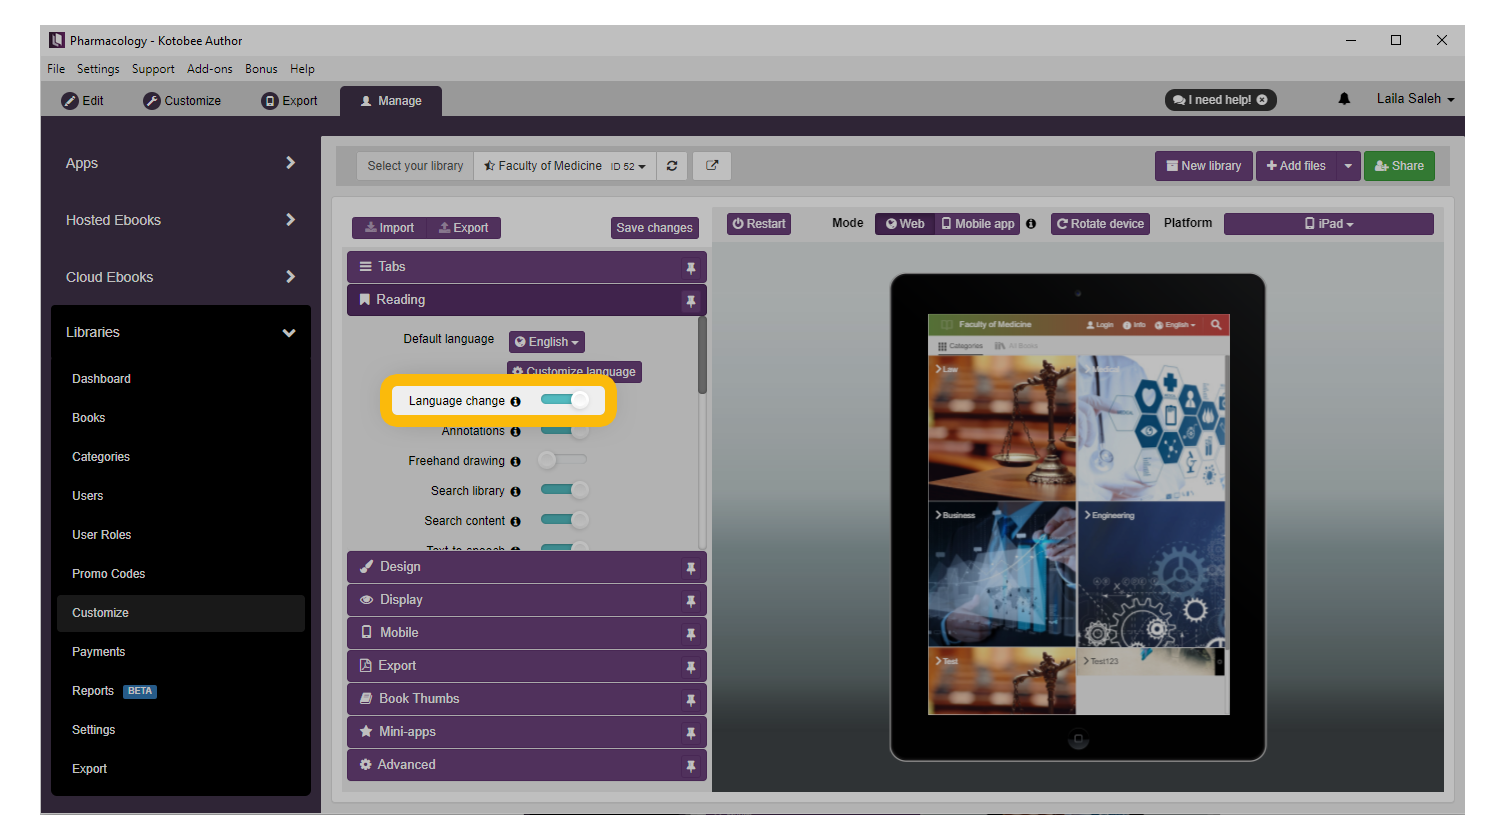
Task: Click info icon next to Search content
Action: click(515, 522)
